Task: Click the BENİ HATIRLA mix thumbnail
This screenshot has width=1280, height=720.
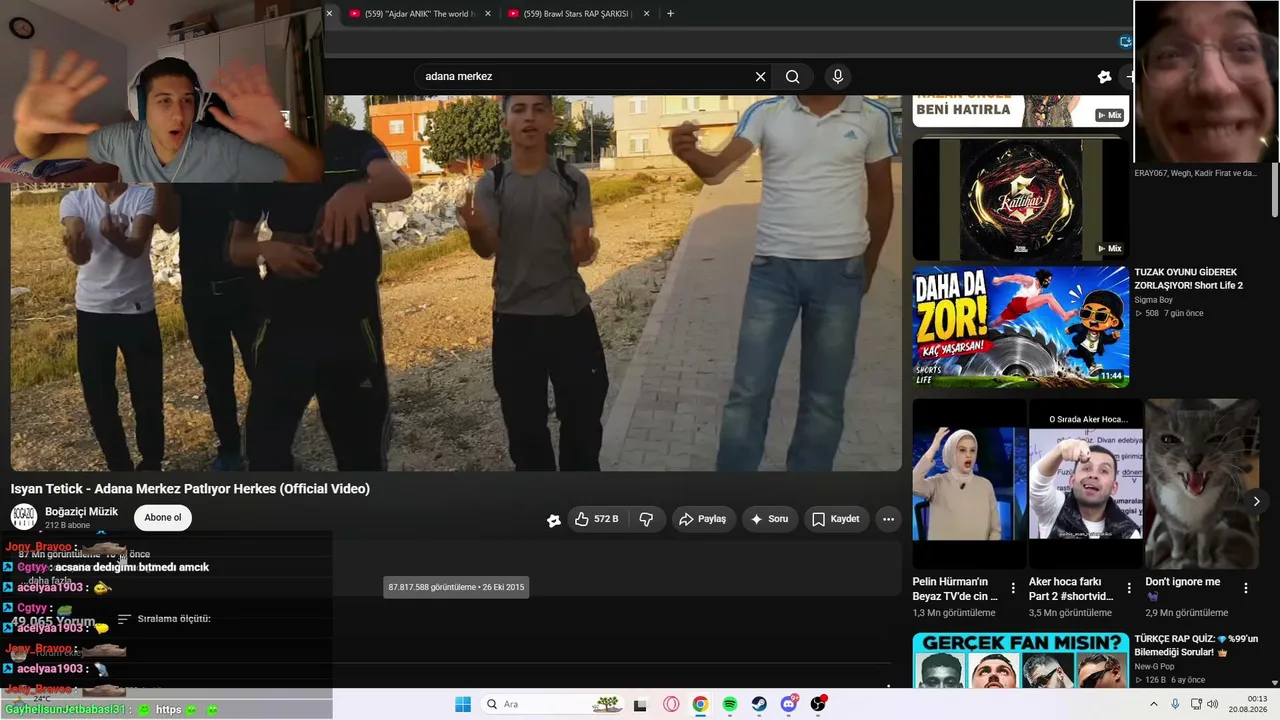Action: pos(1020,111)
